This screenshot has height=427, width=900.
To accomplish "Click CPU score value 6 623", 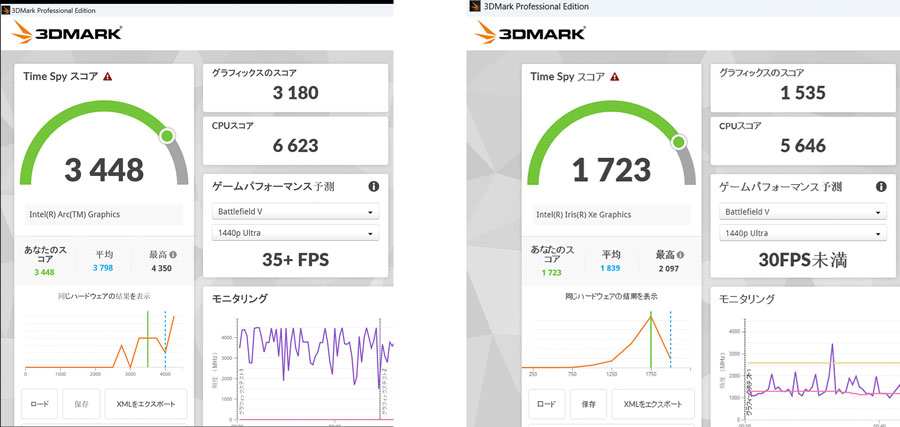I will click(x=296, y=146).
